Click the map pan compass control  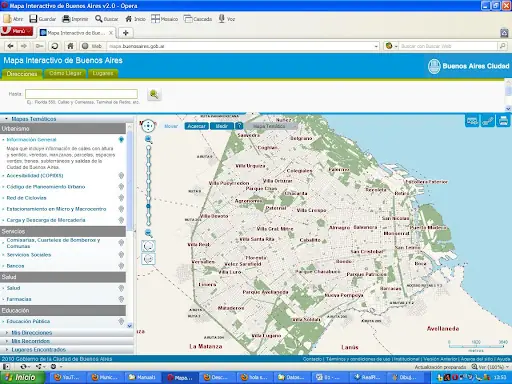148,126
